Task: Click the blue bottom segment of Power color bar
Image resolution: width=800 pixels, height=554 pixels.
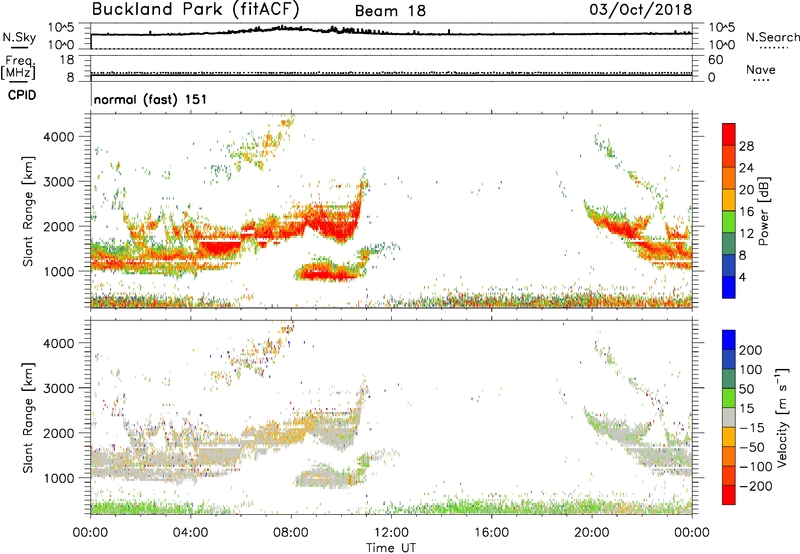Action: (729, 287)
